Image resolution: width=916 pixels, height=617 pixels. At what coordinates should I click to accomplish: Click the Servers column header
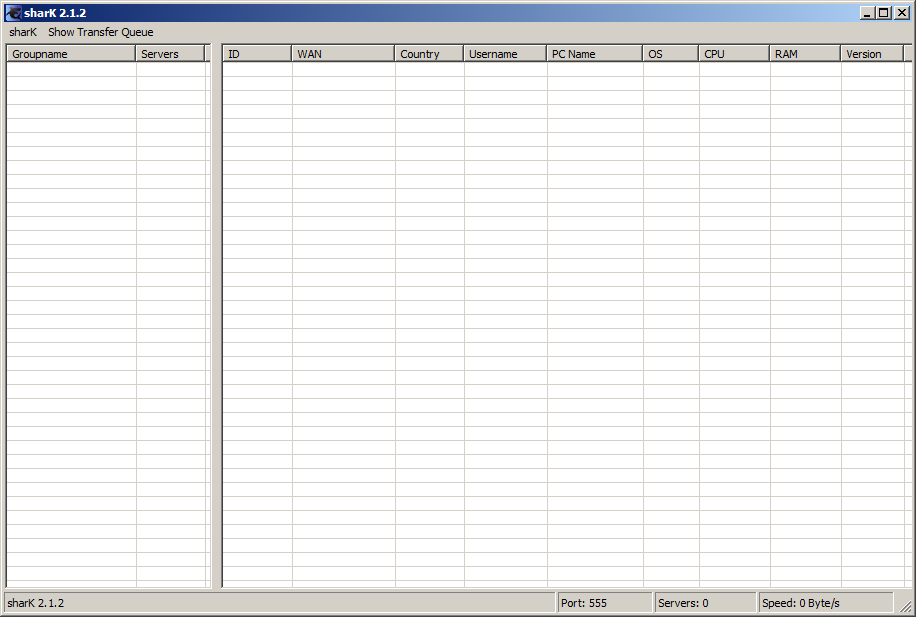(x=170, y=54)
